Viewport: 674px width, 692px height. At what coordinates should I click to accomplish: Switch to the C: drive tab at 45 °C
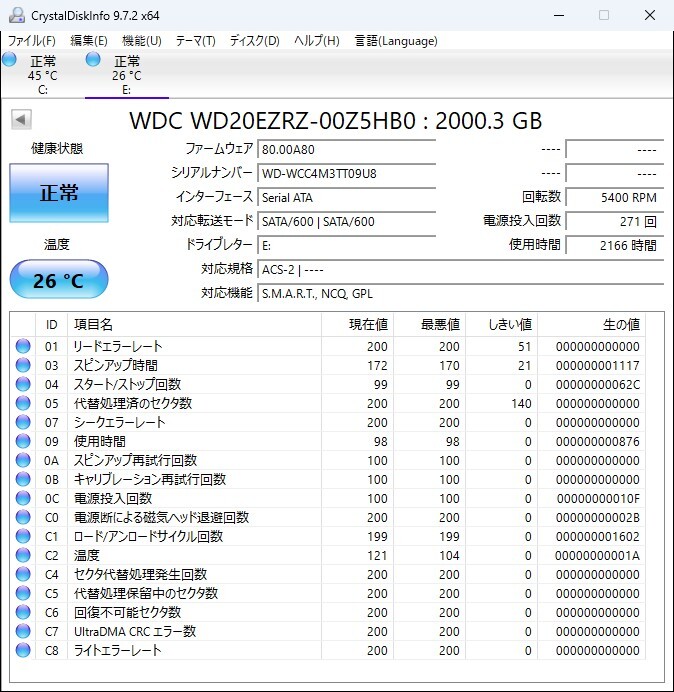coord(42,74)
